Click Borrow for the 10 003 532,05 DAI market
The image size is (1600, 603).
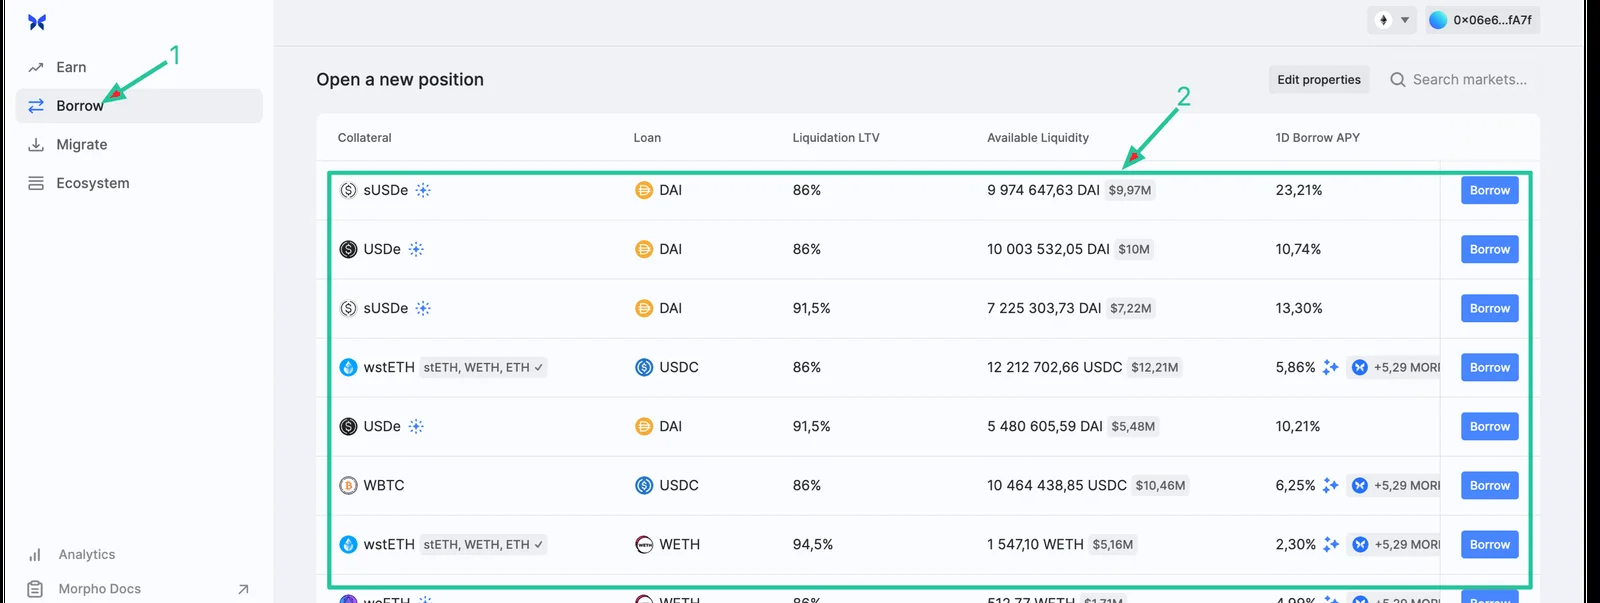(x=1490, y=249)
